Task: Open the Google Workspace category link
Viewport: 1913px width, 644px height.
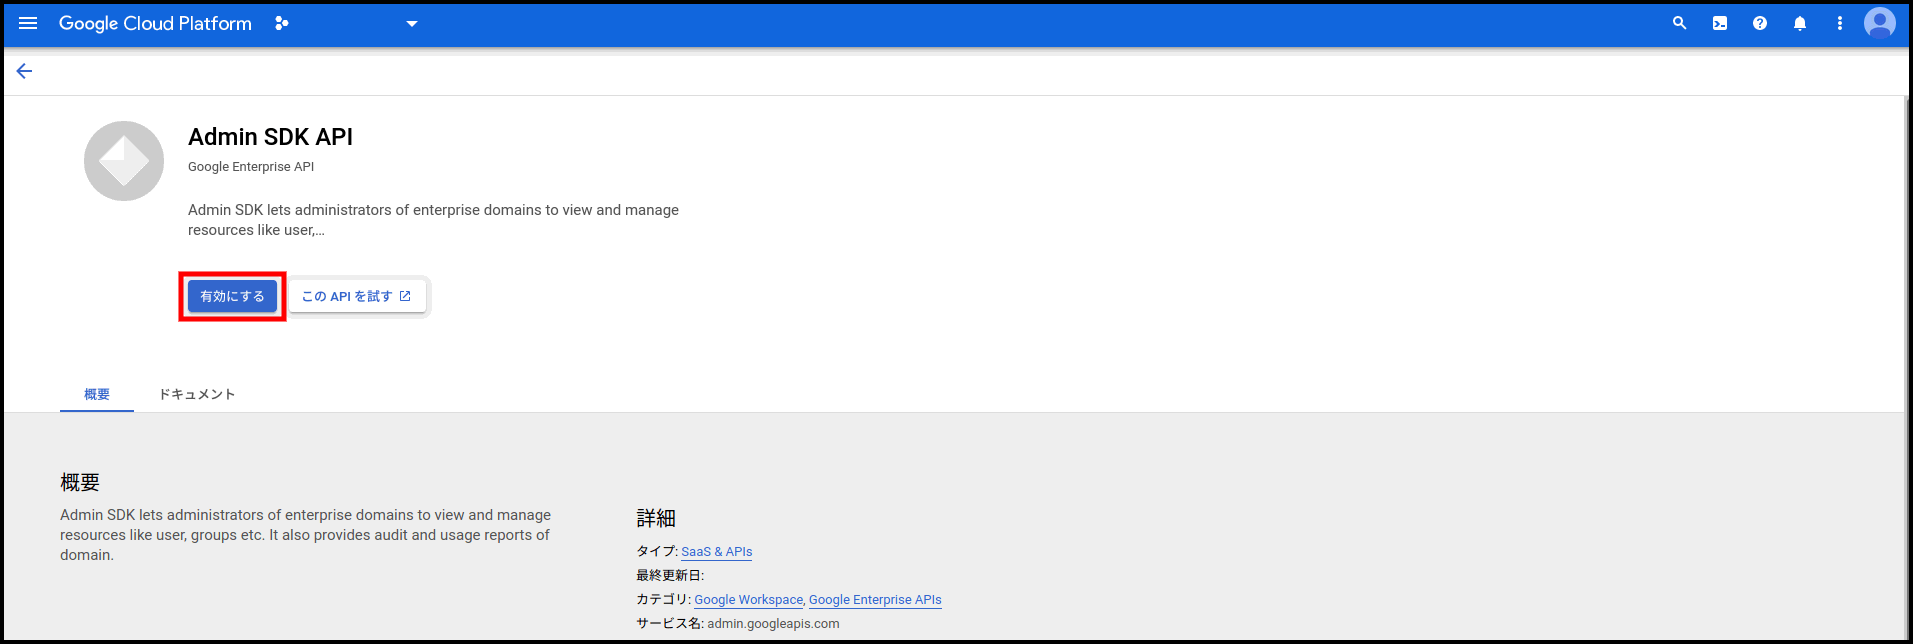Action: [749, 600]
